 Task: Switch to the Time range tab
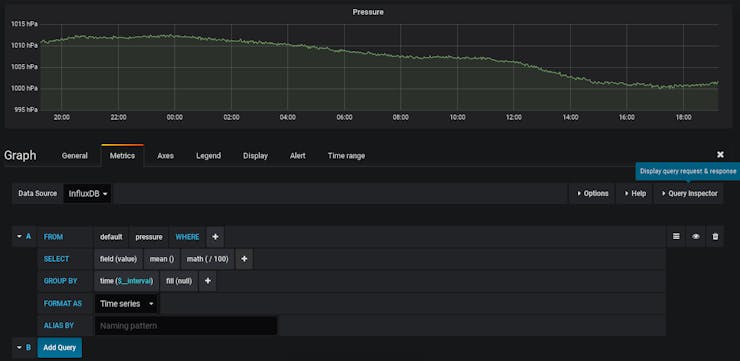[x=346, y=156]
